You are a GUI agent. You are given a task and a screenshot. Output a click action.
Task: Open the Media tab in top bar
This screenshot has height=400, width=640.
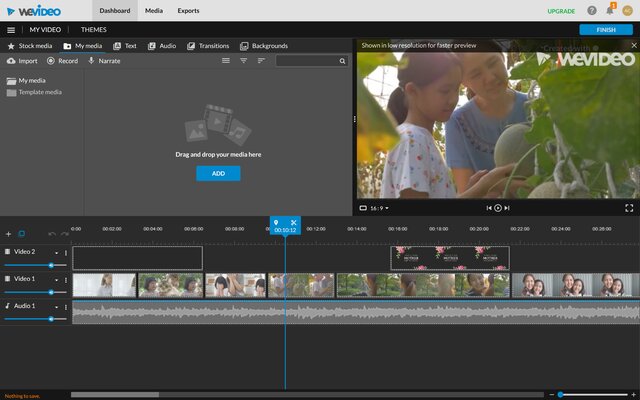pyautogui.click(x=154, y=11)
